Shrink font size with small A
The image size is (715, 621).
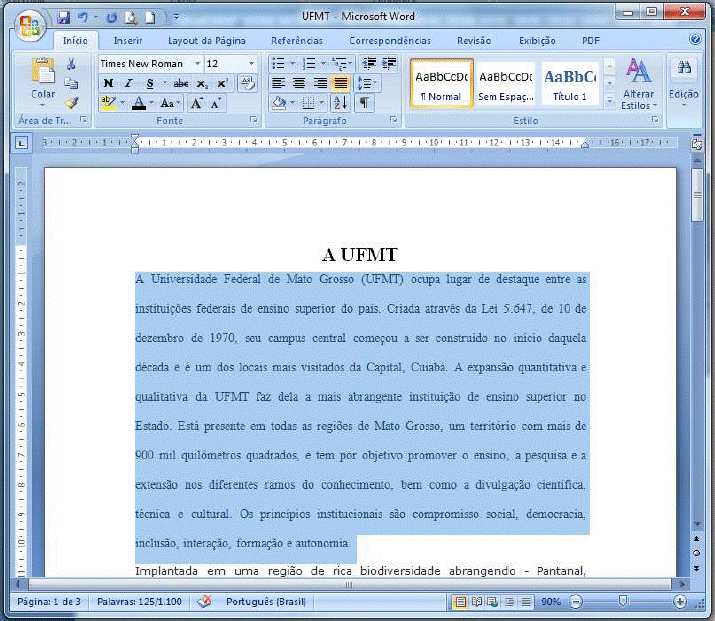(x=216, y=104)
